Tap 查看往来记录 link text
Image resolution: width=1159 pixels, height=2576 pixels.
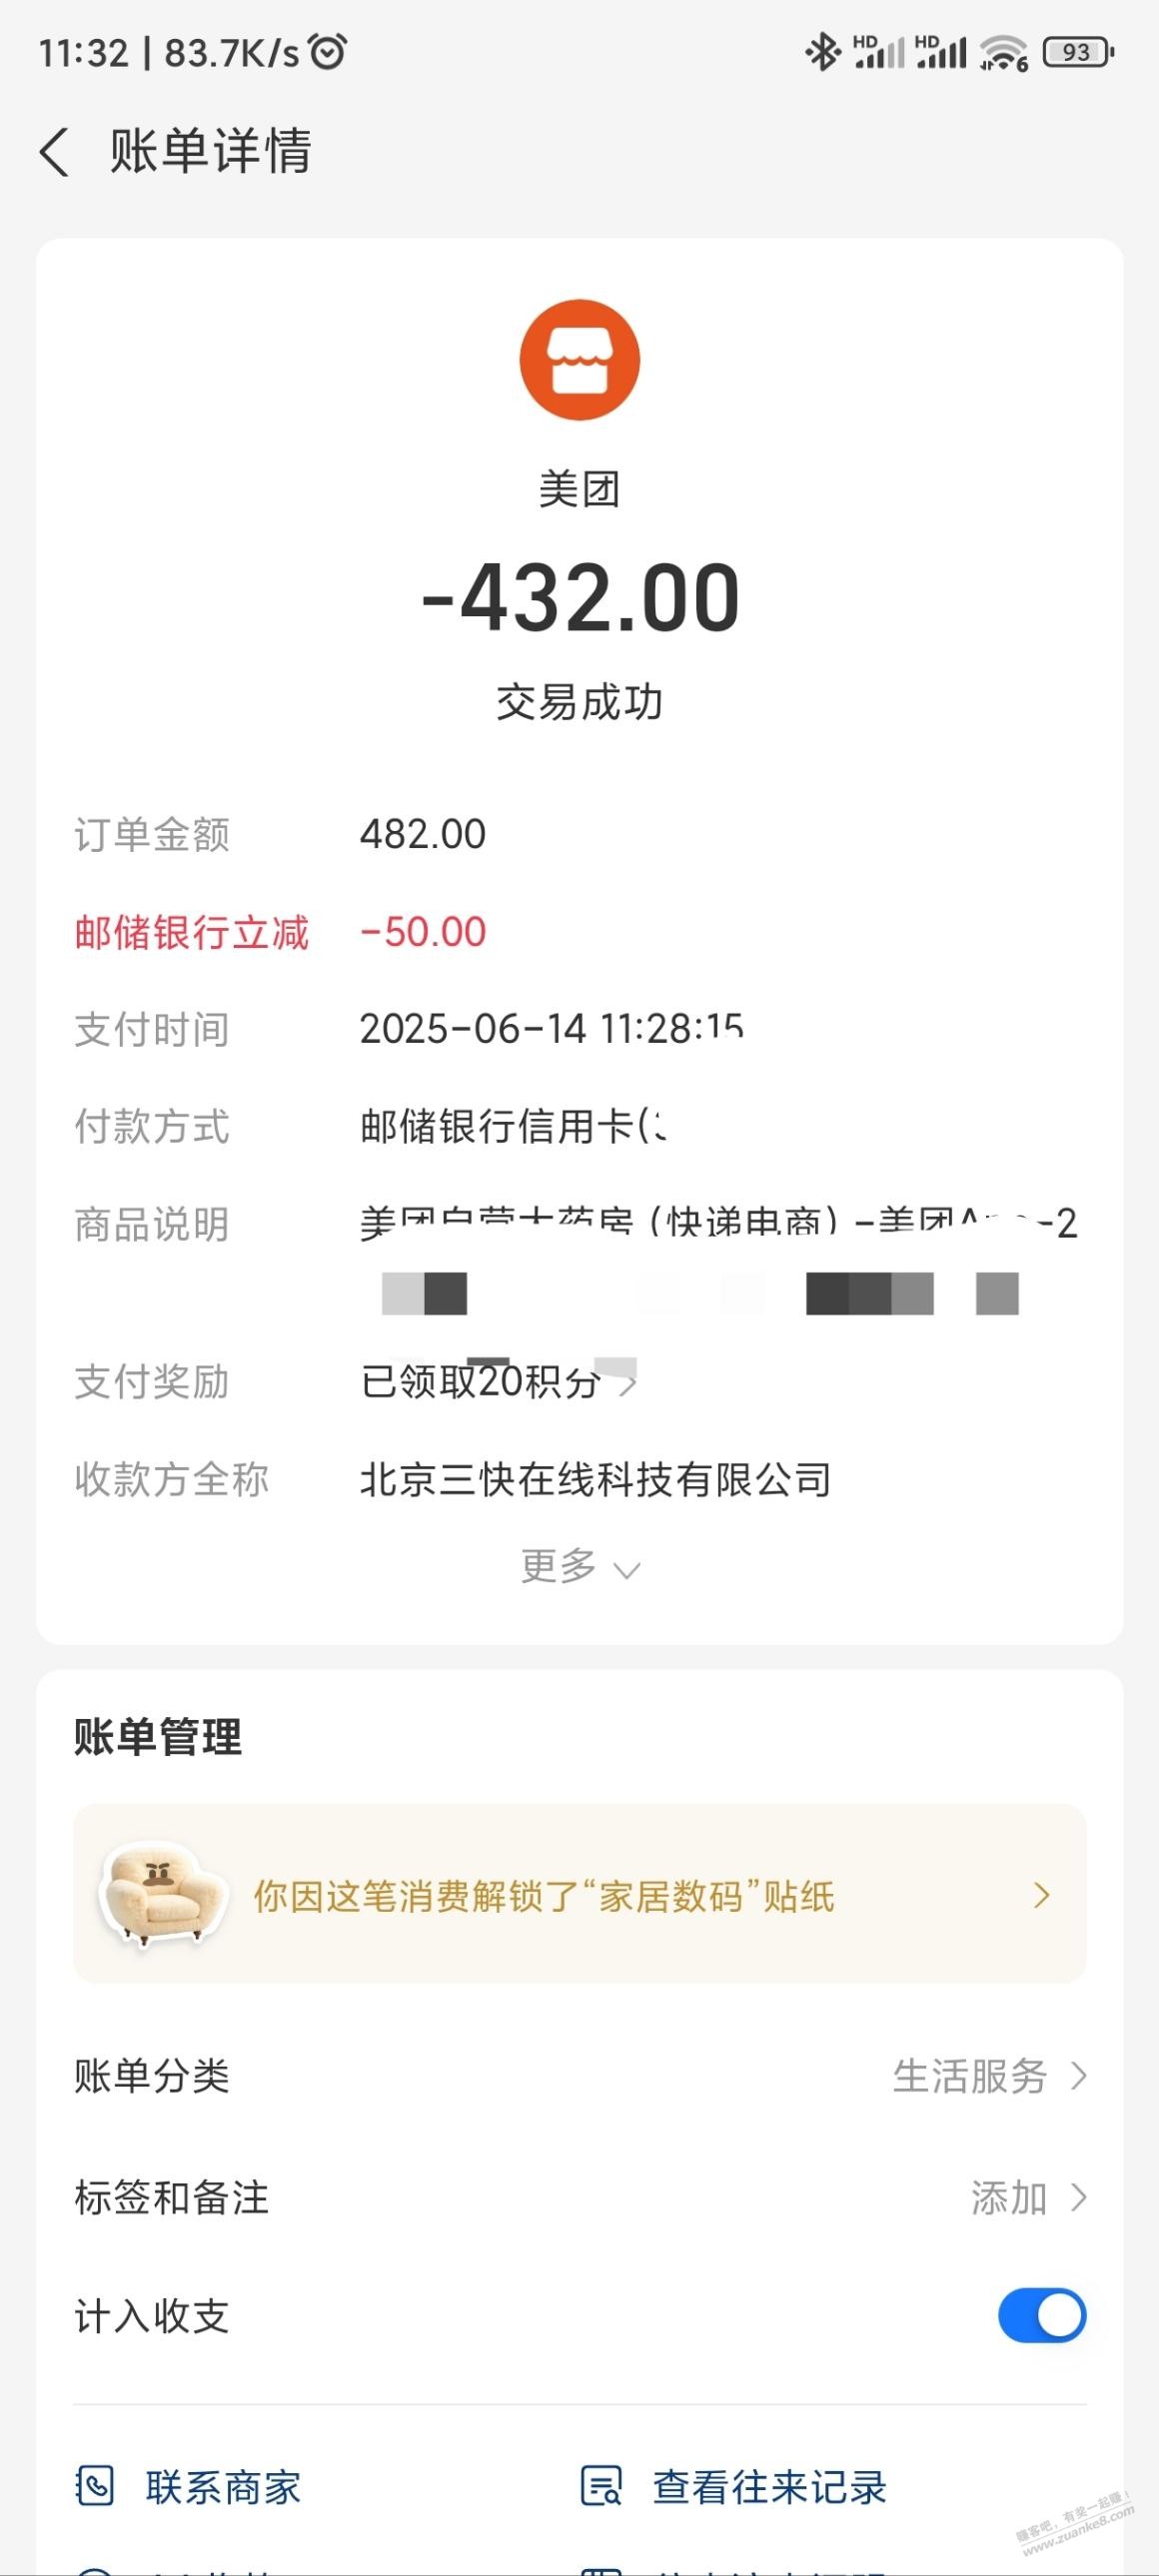770,2487
